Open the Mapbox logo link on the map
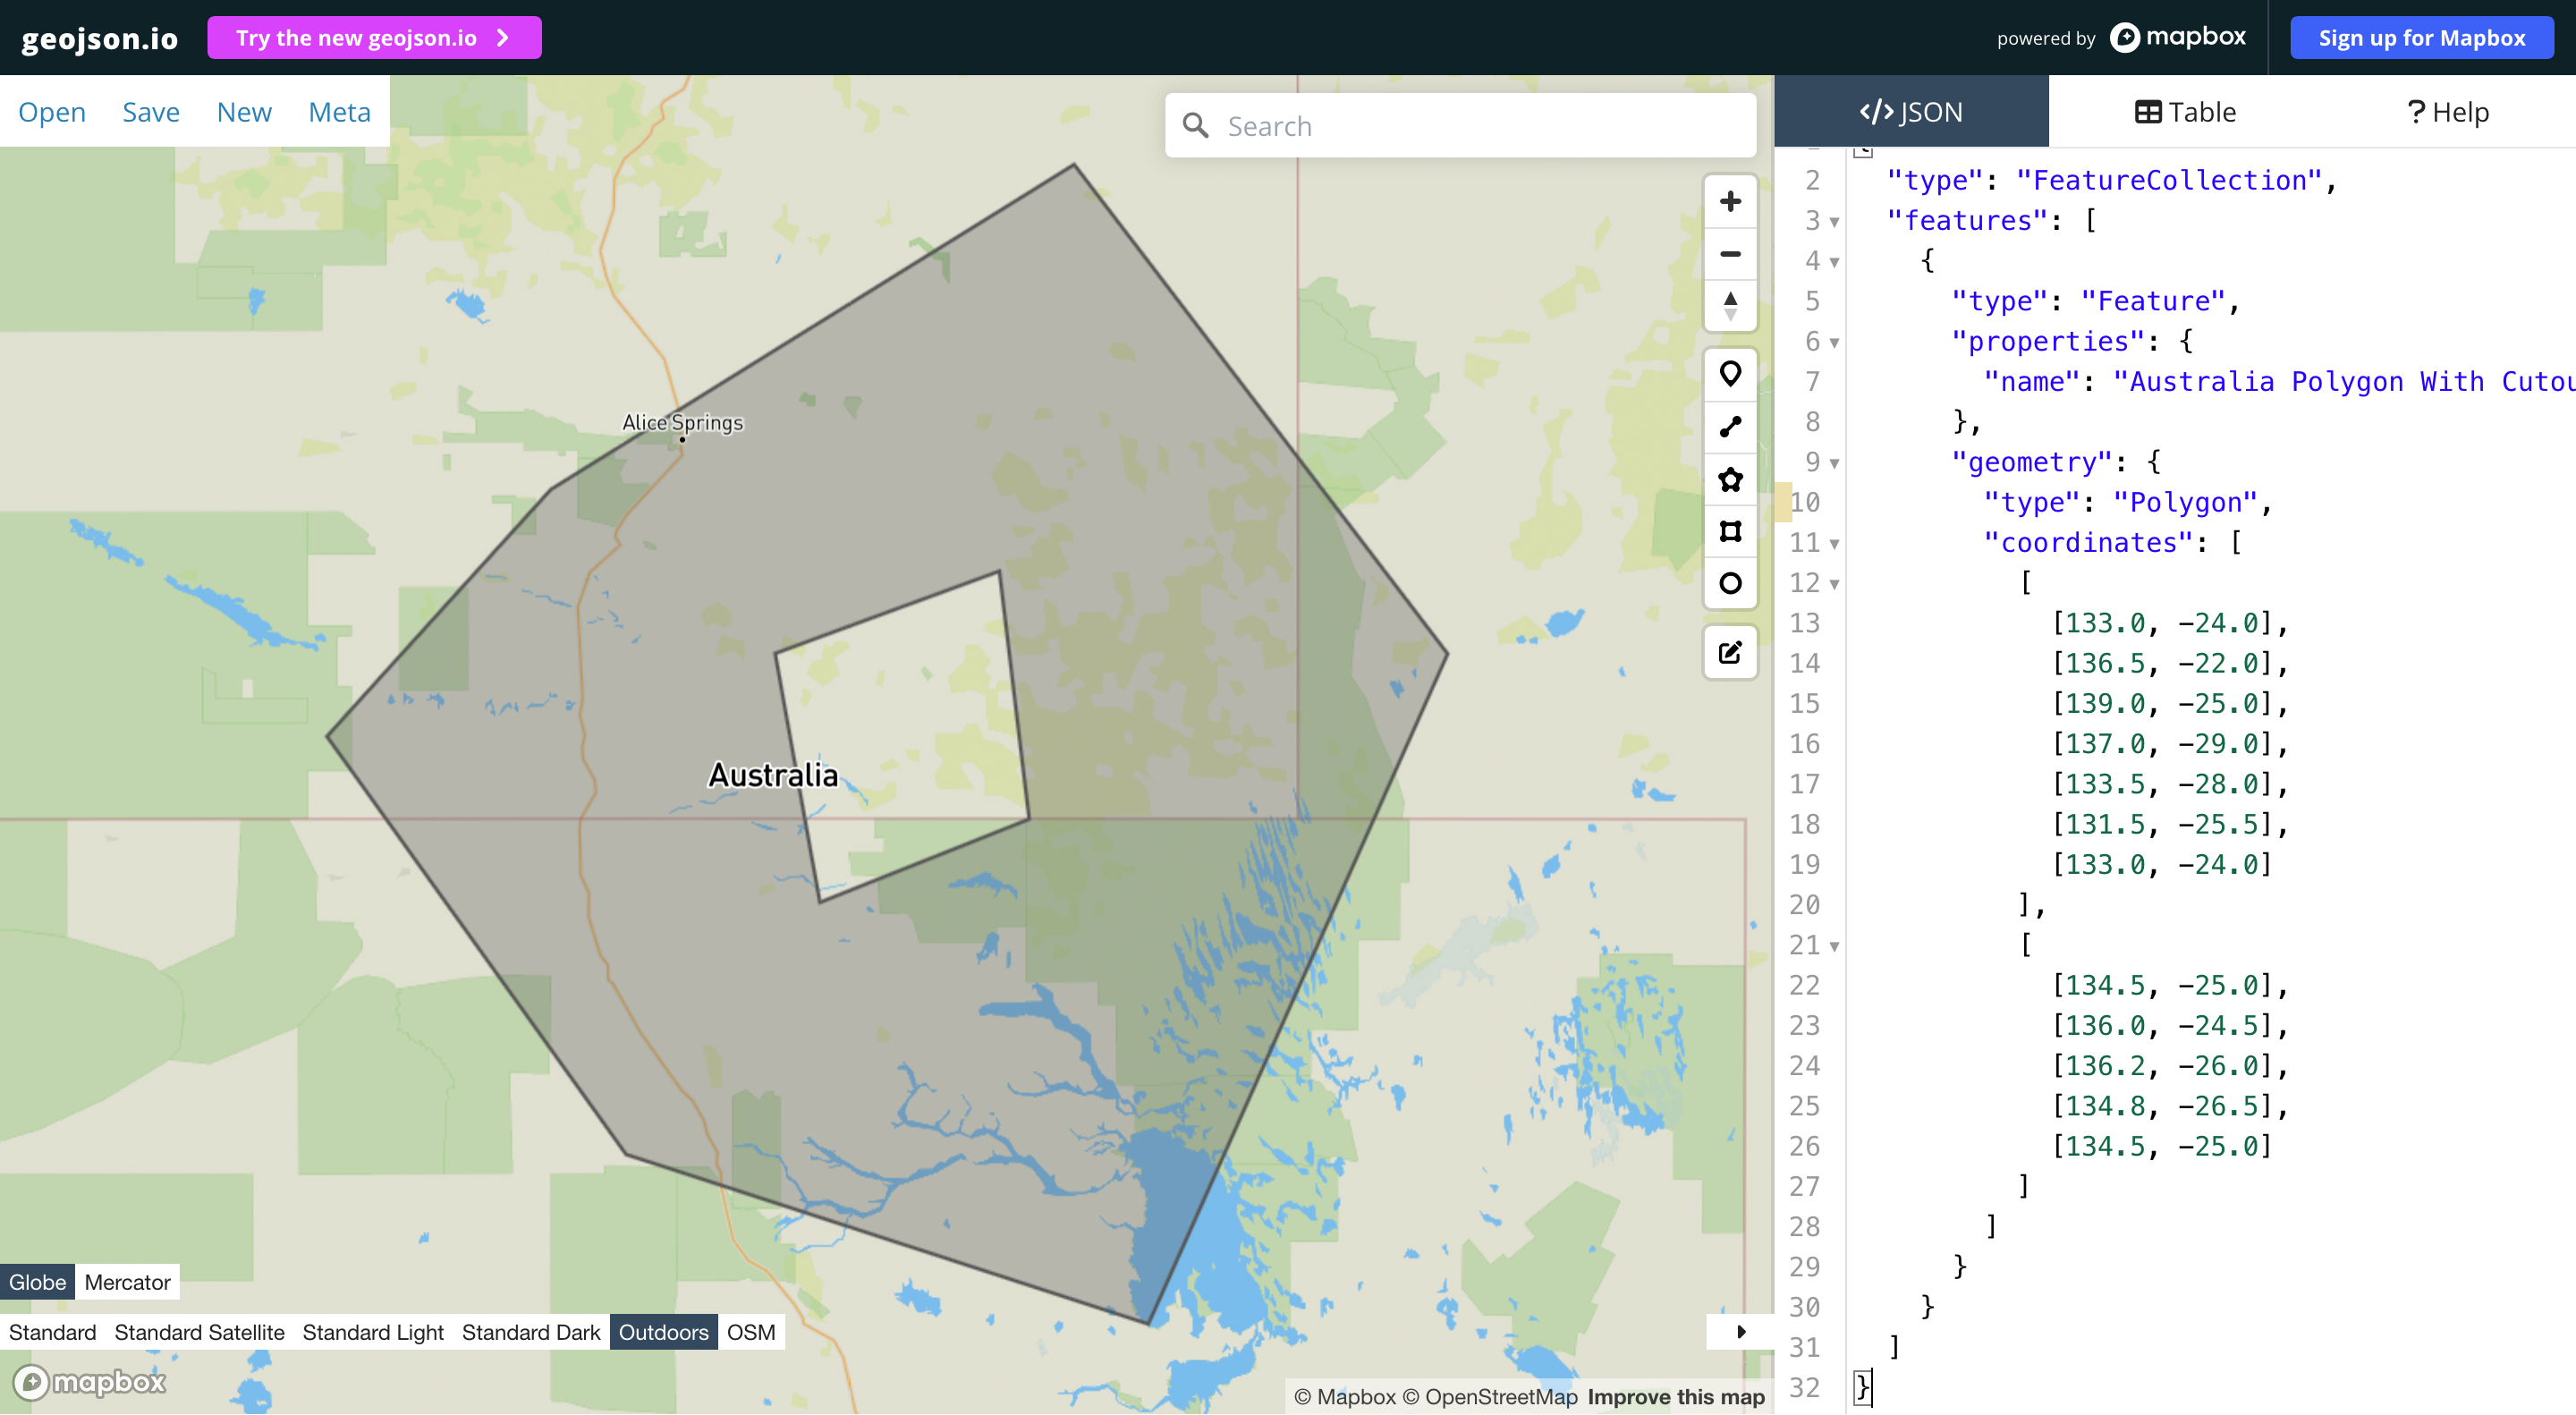This screenshot has width=2576, height=1415. tap(89, 1382)
